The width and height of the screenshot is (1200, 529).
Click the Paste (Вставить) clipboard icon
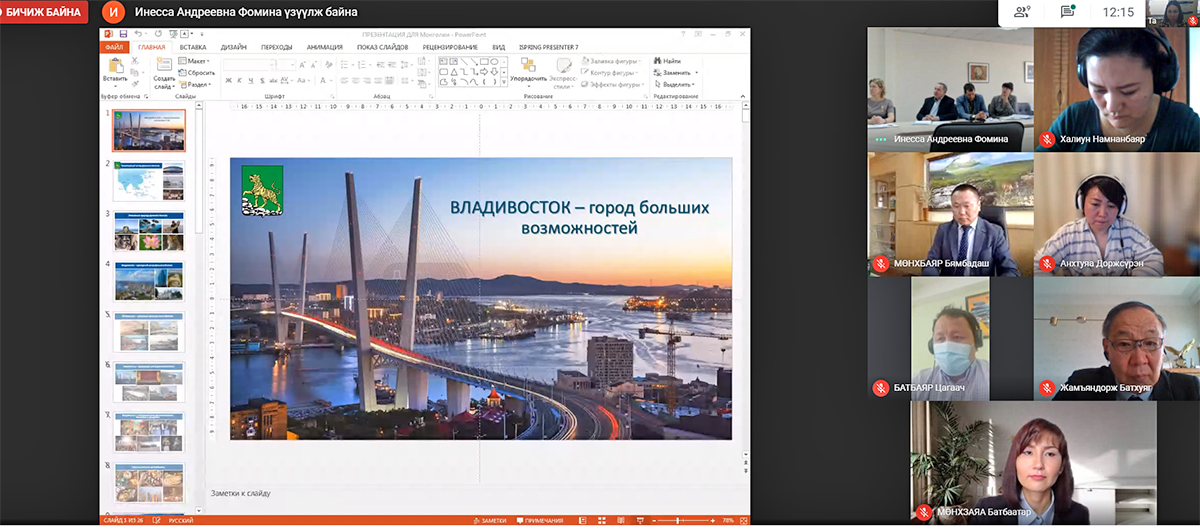[115, 65]
